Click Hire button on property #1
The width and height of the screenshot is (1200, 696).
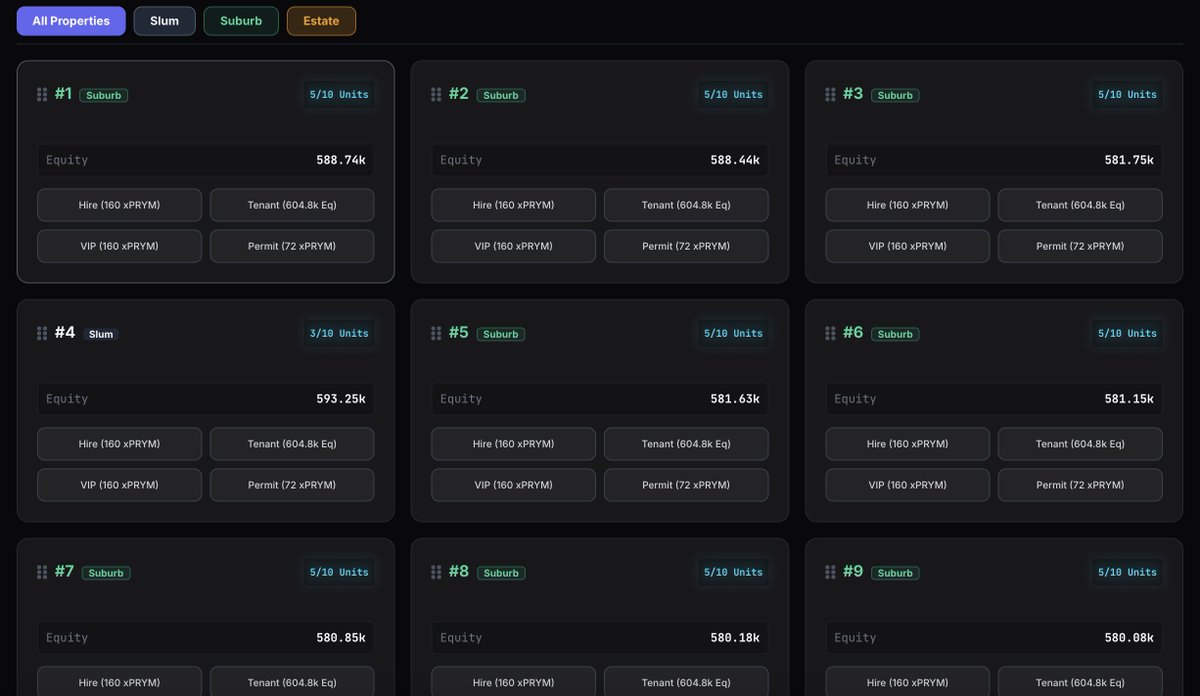pyautogui.click(x=120, y=205)
